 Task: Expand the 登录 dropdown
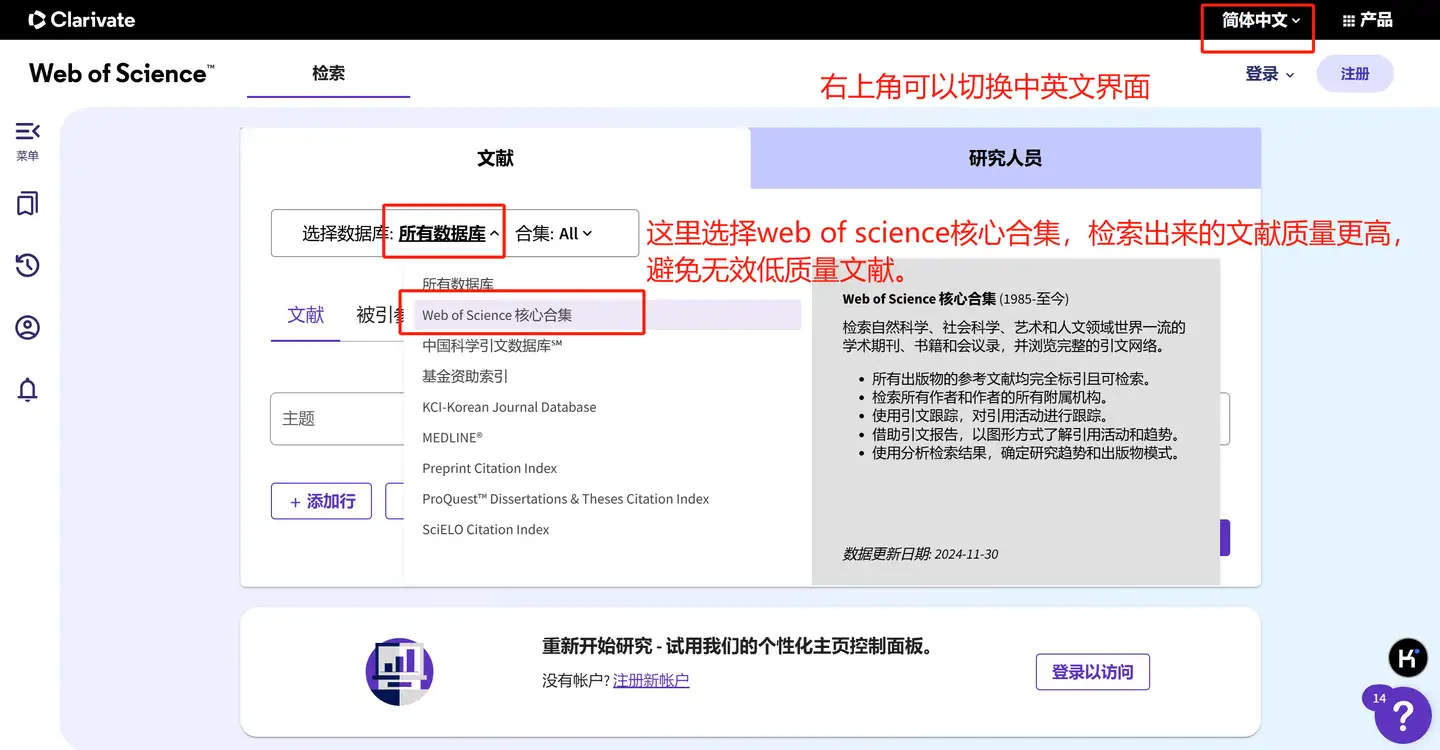[x=1270, y=74]
